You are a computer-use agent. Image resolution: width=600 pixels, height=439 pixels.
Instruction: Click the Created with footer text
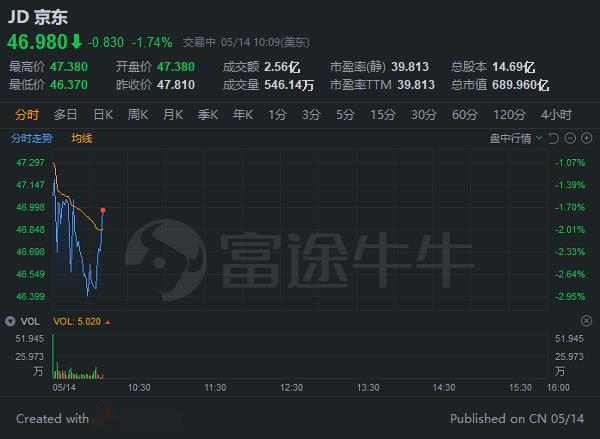pyautogui.click(x=52, y=418)
